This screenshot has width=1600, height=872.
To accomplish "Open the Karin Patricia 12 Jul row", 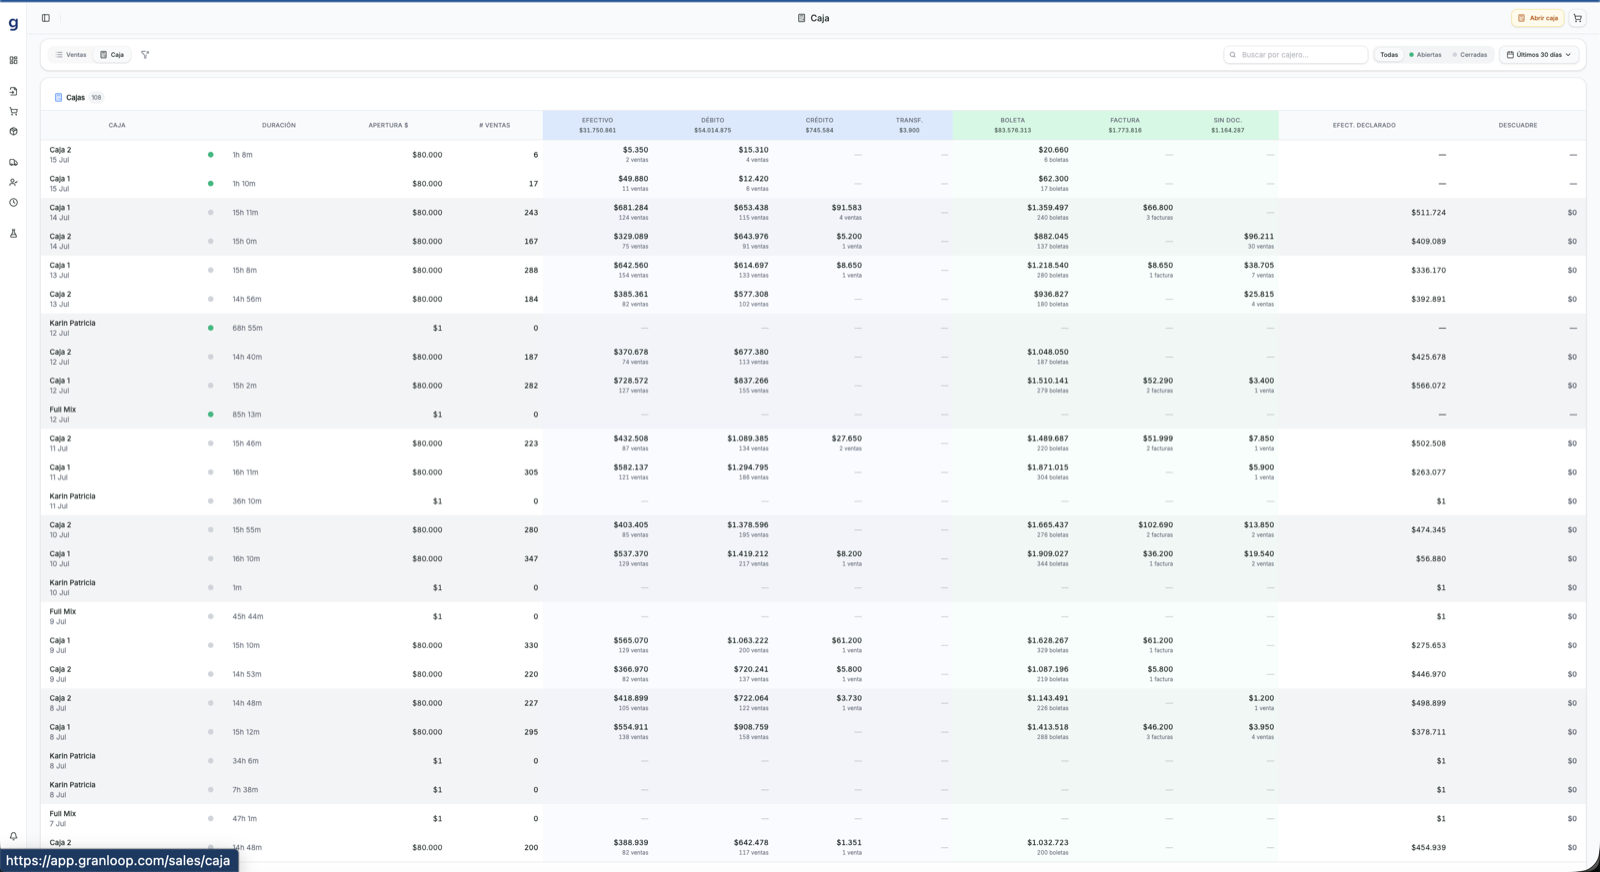I will [x=812, y=328].
